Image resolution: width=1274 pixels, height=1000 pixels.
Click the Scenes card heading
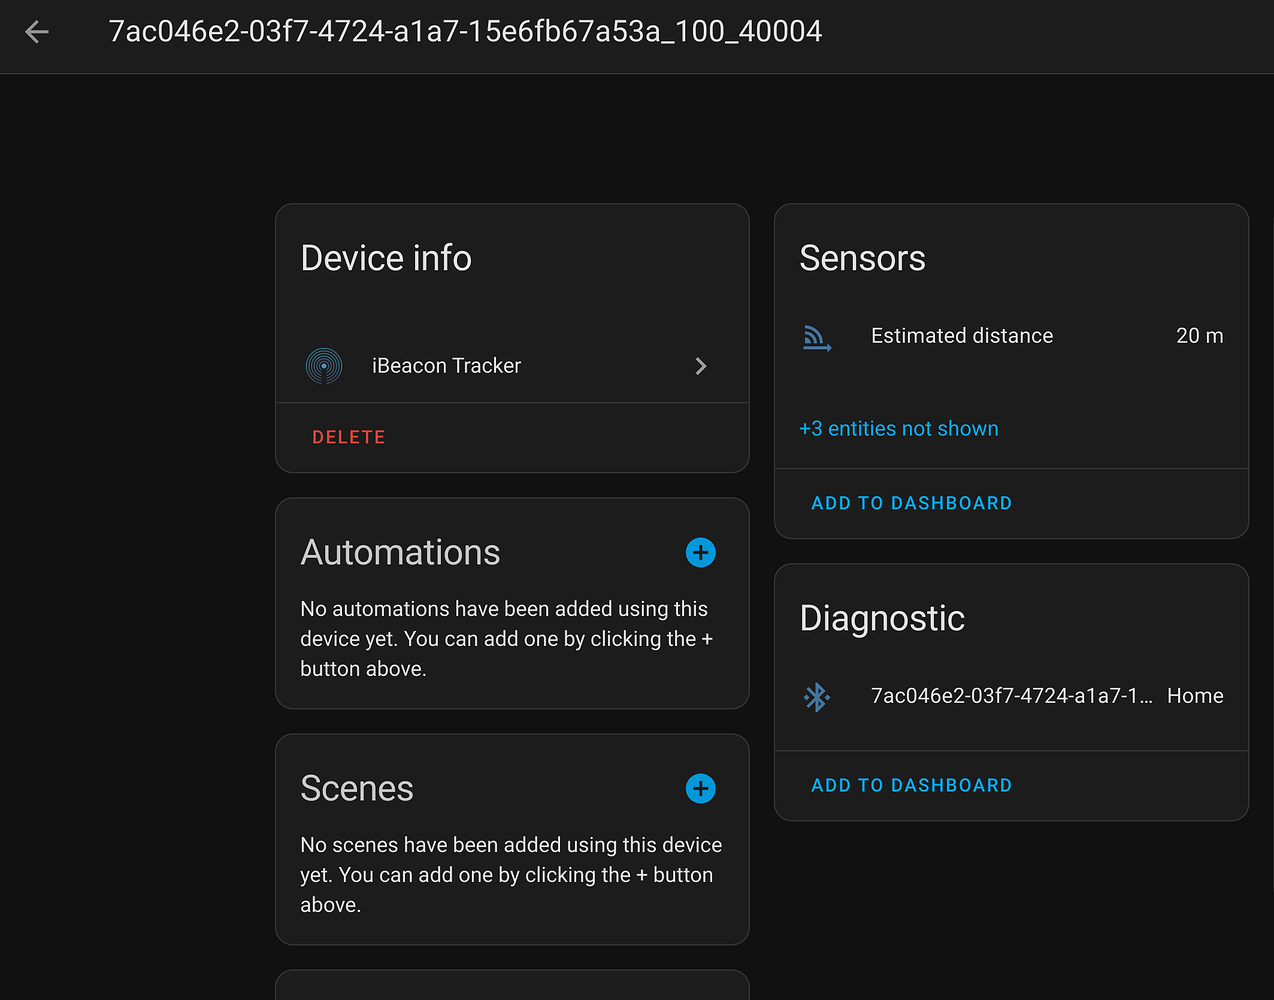357,788
